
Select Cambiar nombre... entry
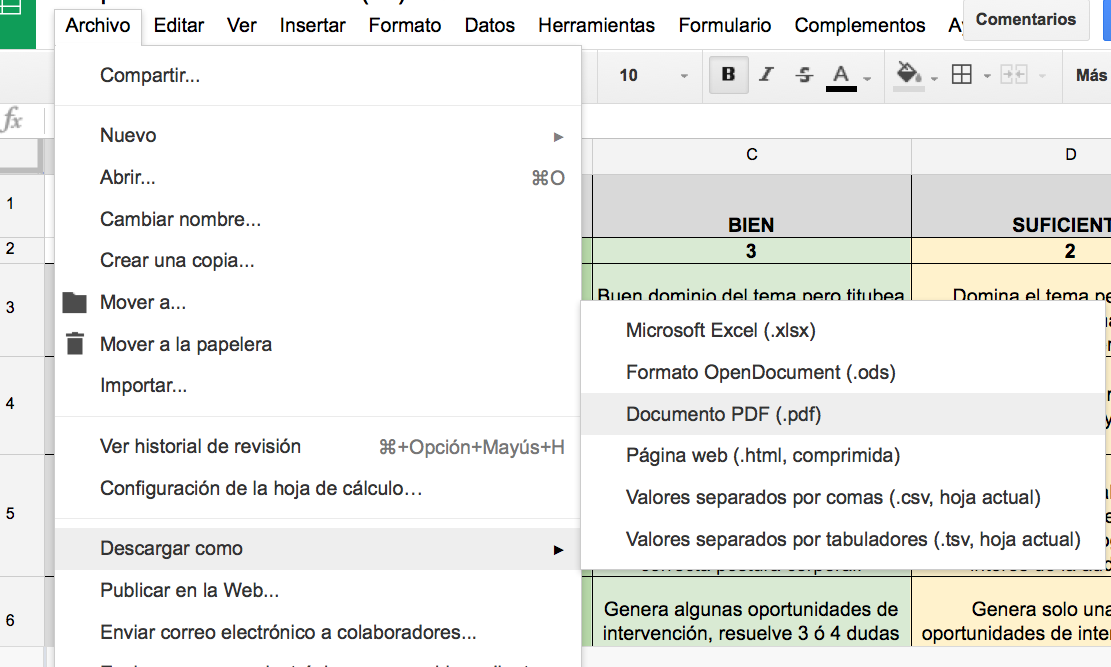click(x=318, y=219)
